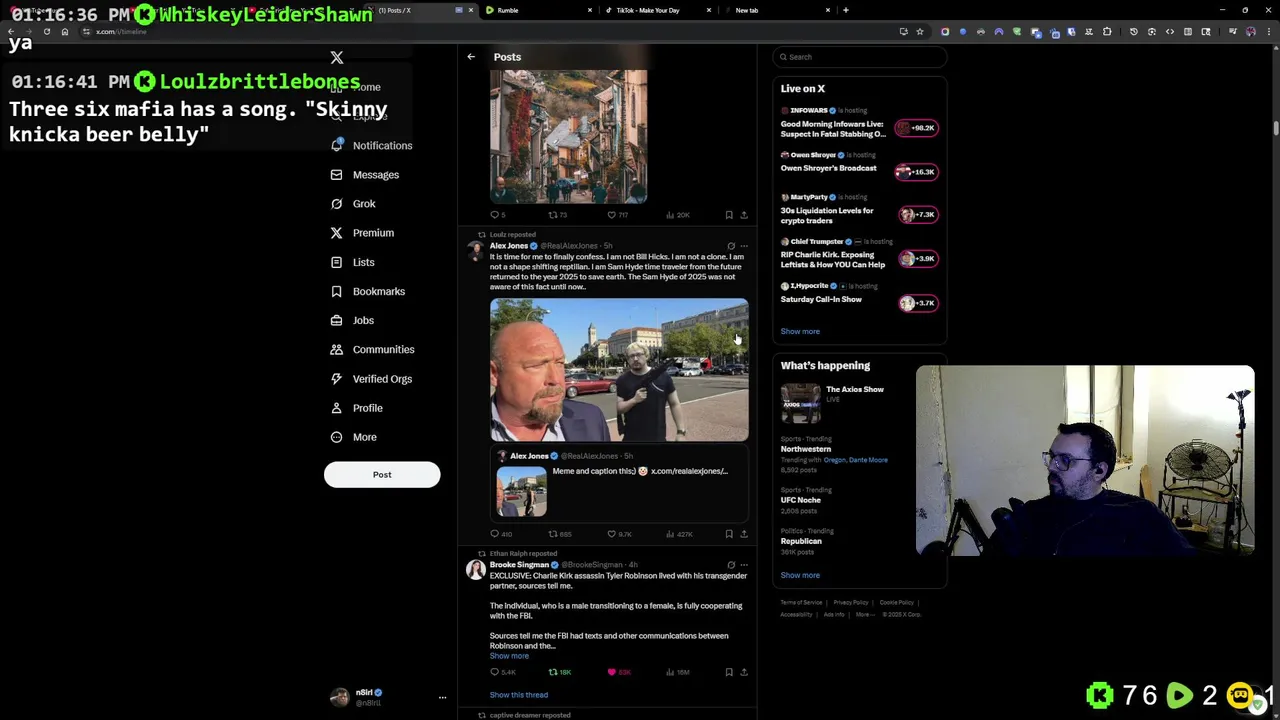
Task: Open Profile person icon
Action: tap(337, 408)
